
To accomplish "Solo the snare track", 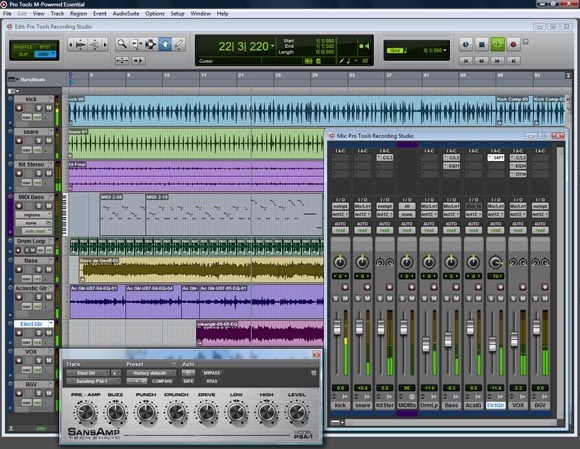I will [38, 141].
